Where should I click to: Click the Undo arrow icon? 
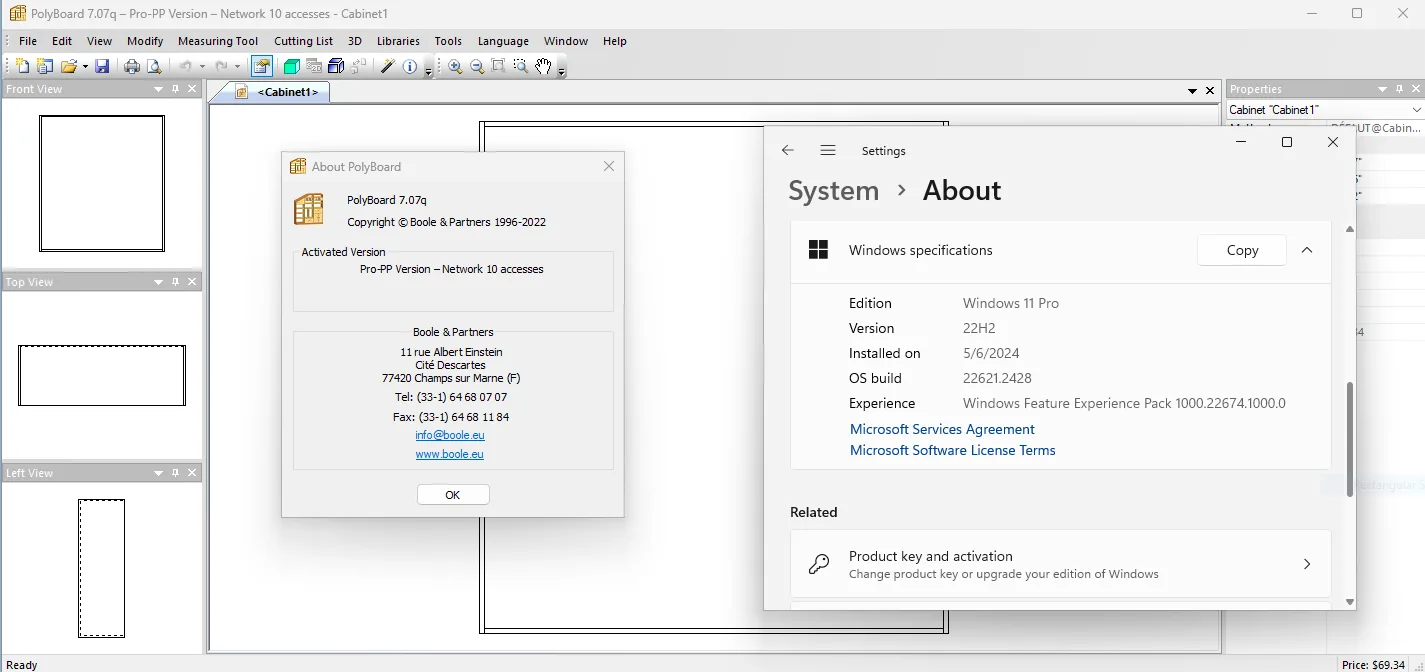click(x=185, y=66)
